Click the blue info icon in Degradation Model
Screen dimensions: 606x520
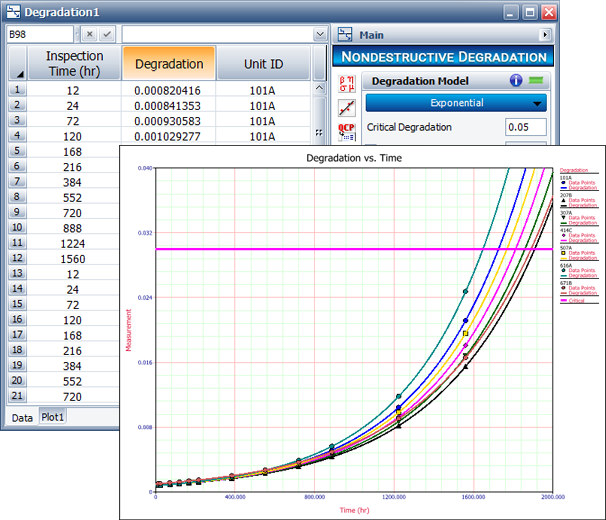(516, 81)
